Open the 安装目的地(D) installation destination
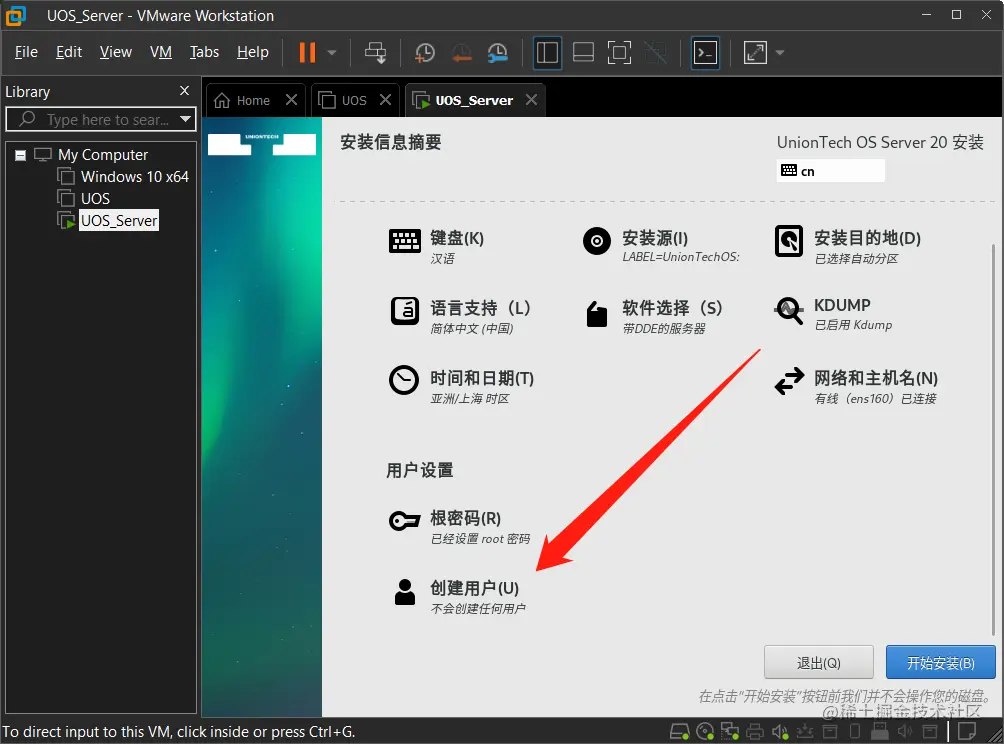 [848, 247]
